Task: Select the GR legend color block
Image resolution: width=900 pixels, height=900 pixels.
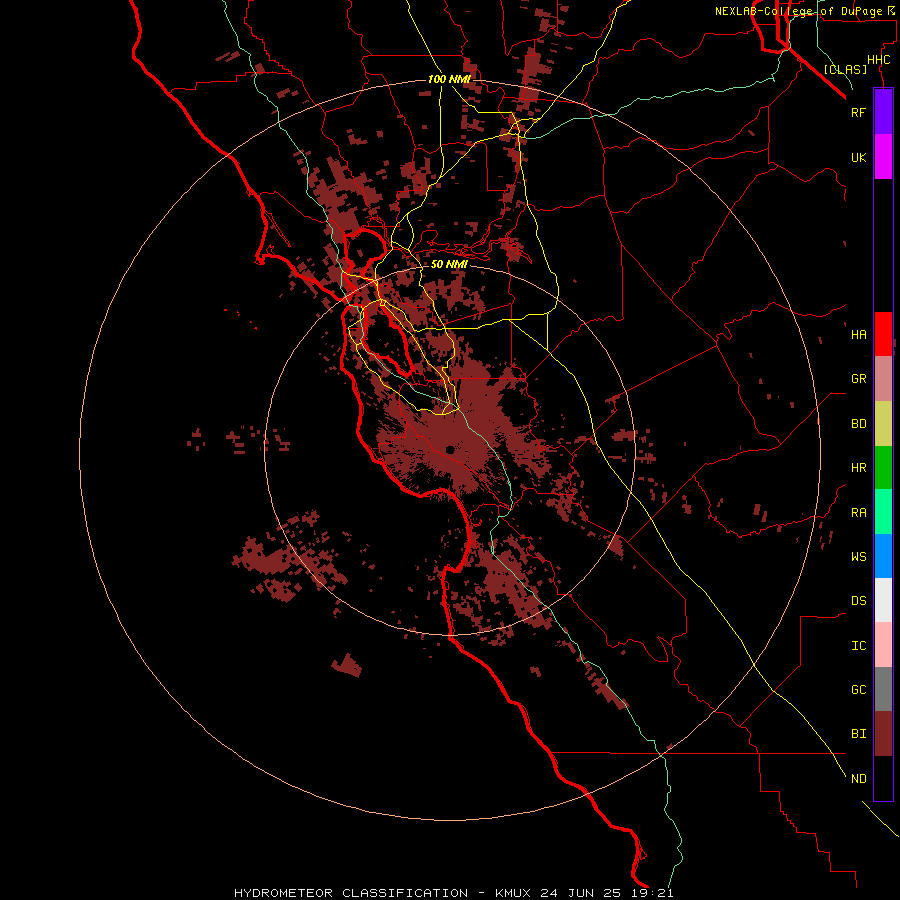Action: coord(883,379)
